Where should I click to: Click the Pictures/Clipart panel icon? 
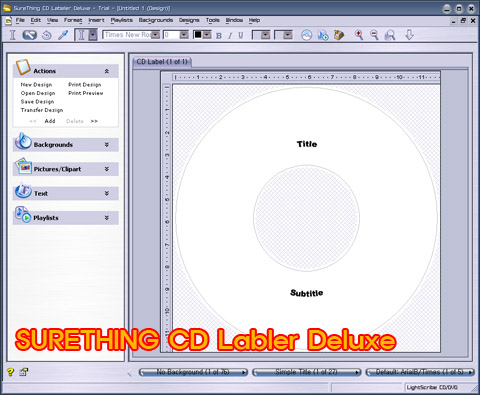[x=23, y=167]
